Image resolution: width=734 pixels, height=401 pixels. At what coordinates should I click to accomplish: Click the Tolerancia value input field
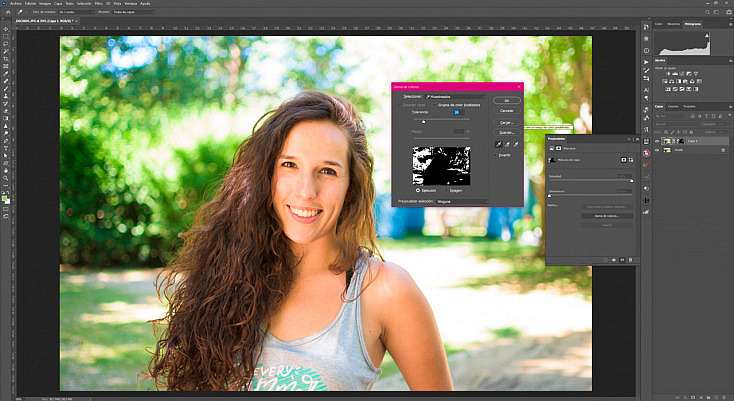click(x=459, y=112)
